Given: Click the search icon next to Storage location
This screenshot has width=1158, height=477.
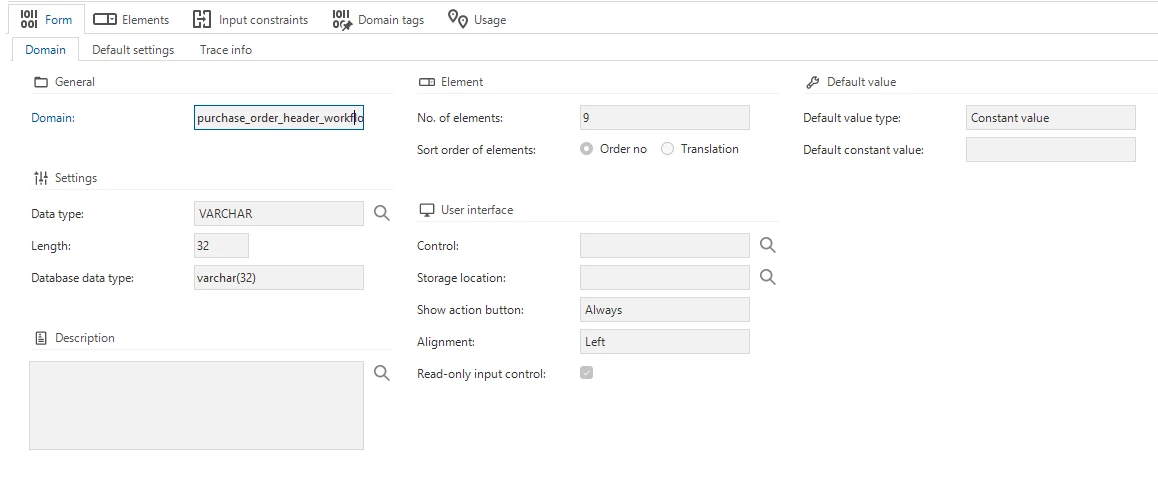Looking at the screenshot, I should point(767,277).
